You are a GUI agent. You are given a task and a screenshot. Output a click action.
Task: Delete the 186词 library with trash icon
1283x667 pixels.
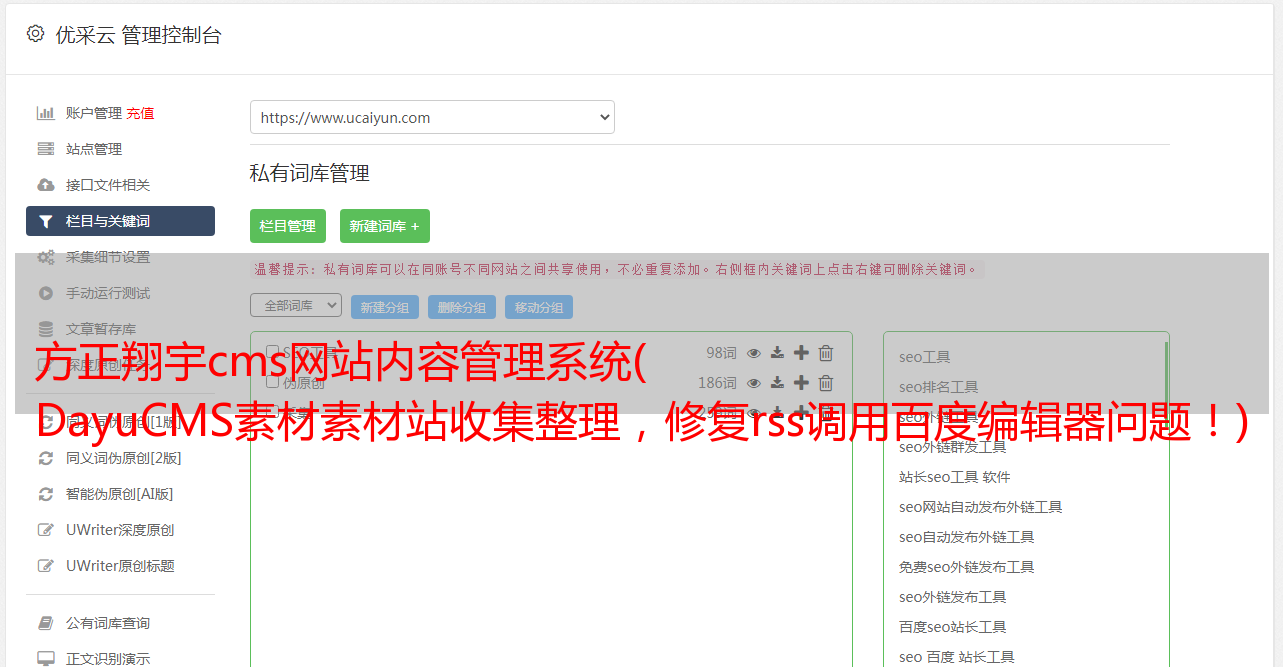826,383
